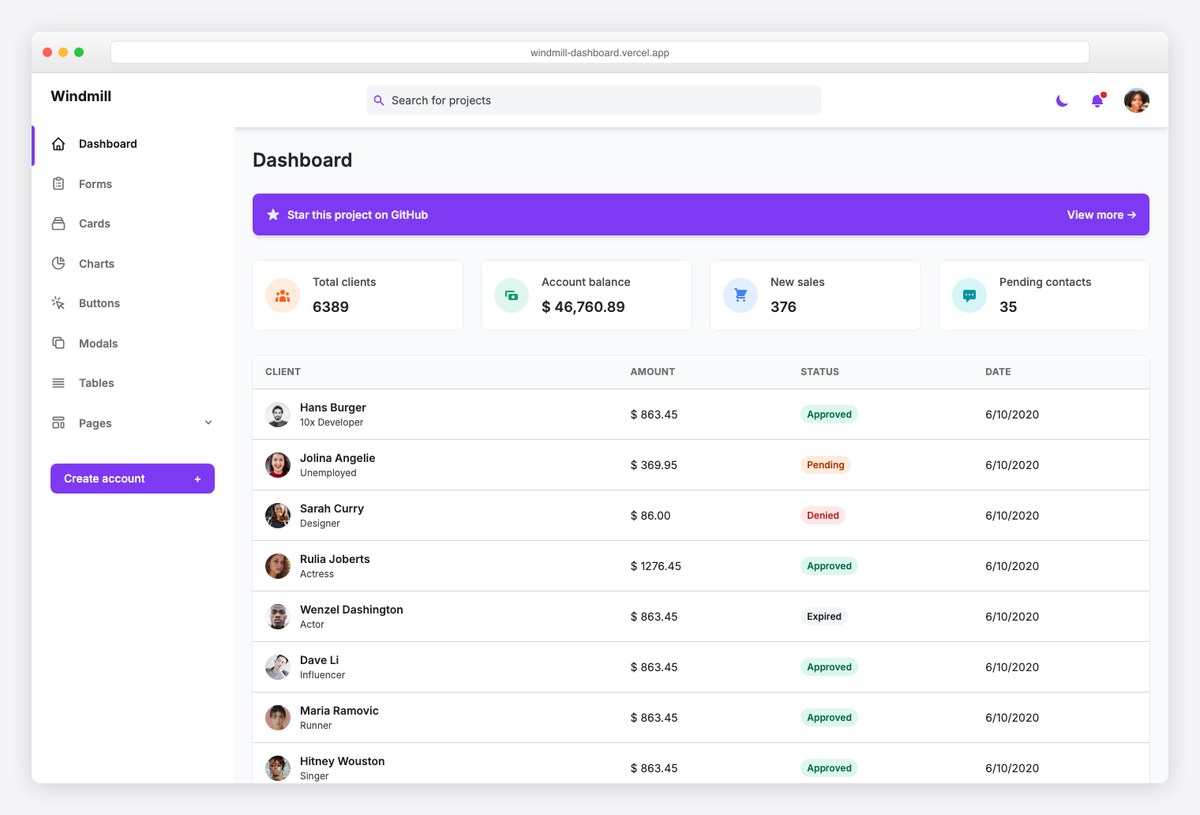Click the star icon in GitHub banner
Image resolution: width=1200 pixels, height=815 pixels.
(273, 215)
